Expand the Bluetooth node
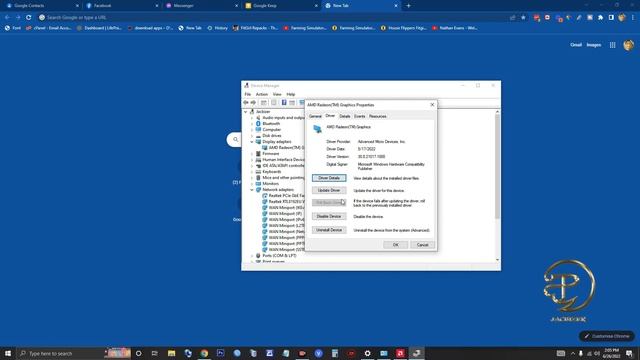The width and height of the screenshot is (640, 360). (x=252, y=124)
